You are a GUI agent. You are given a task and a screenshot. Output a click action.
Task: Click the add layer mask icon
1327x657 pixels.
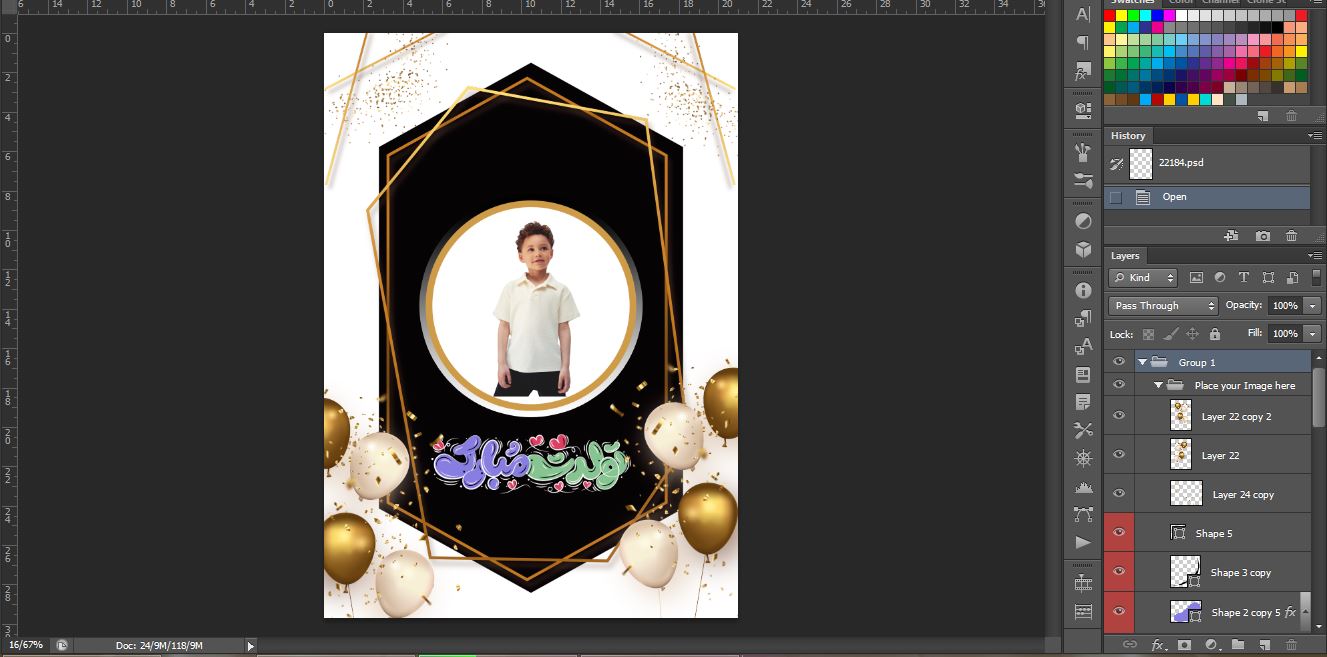point(1185,645)
